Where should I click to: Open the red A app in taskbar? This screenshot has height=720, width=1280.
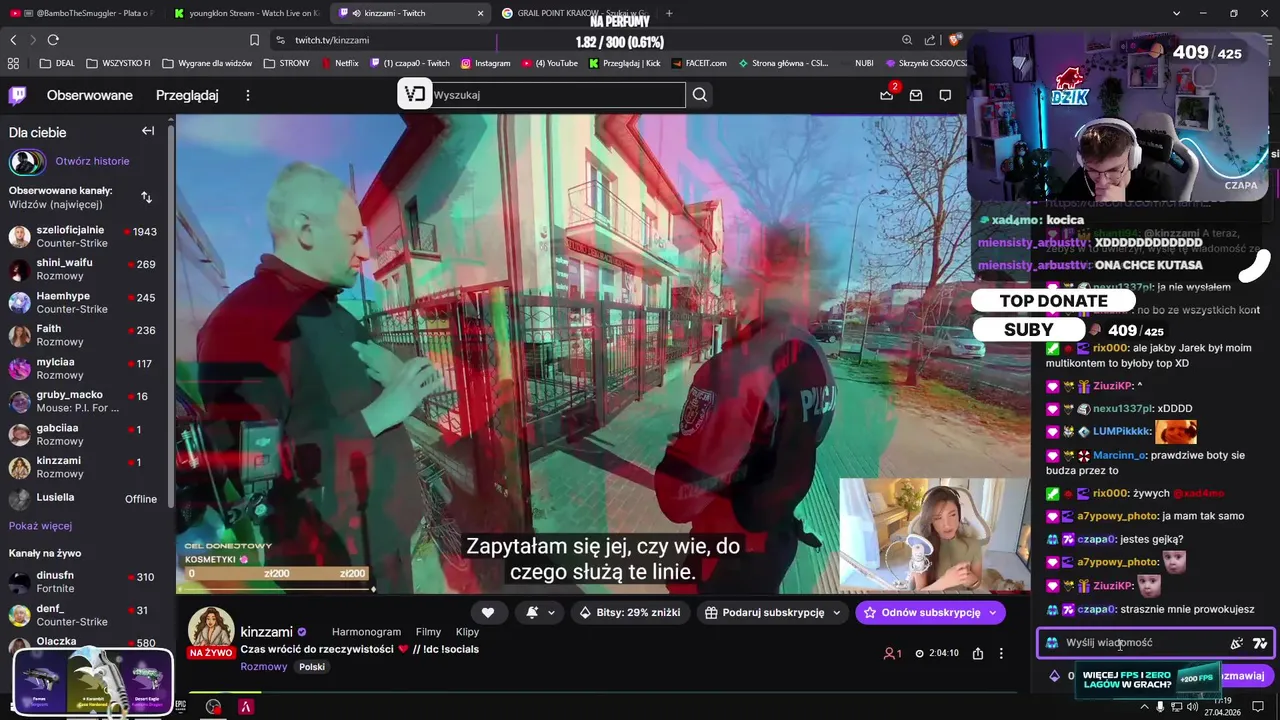(245, 706)
